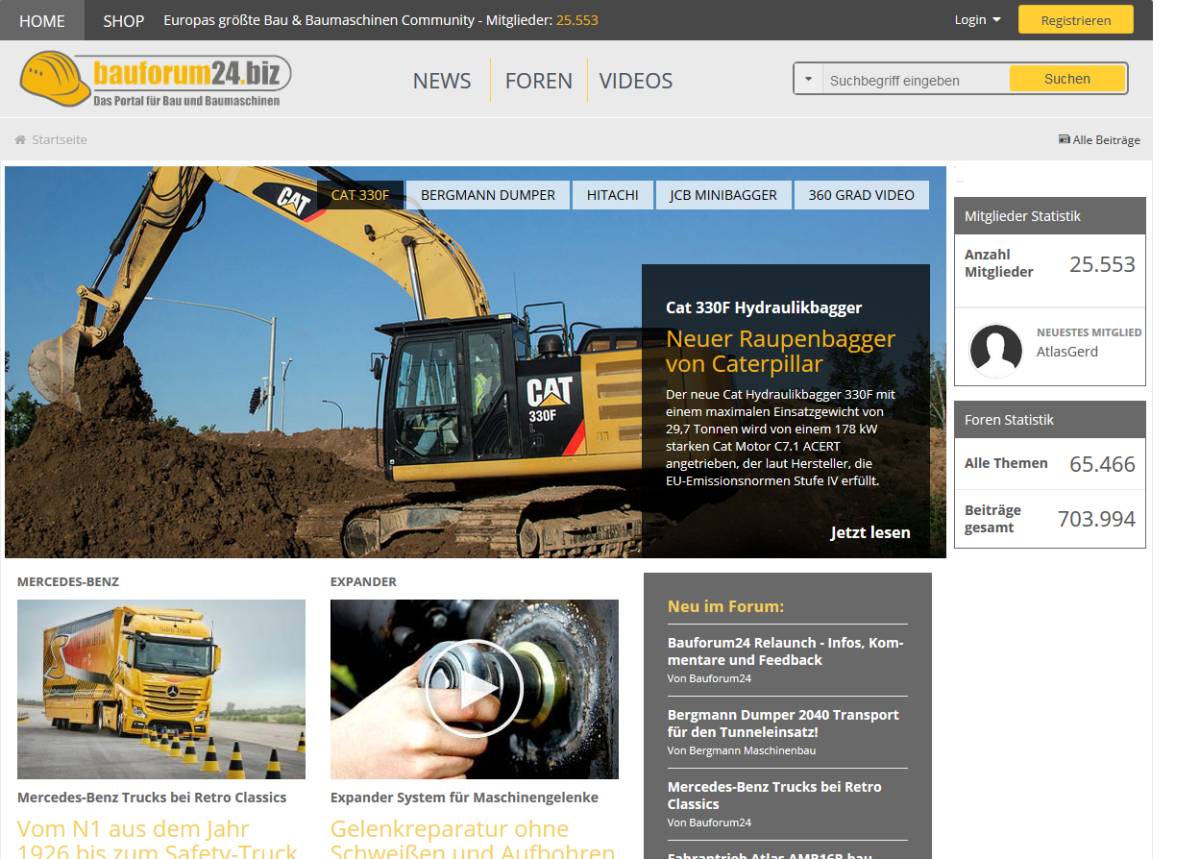The width and height of the screenshot is (1200, 859).
Task: Click newest member name AtlasGerd
Action: click(x=1067, y=352)
